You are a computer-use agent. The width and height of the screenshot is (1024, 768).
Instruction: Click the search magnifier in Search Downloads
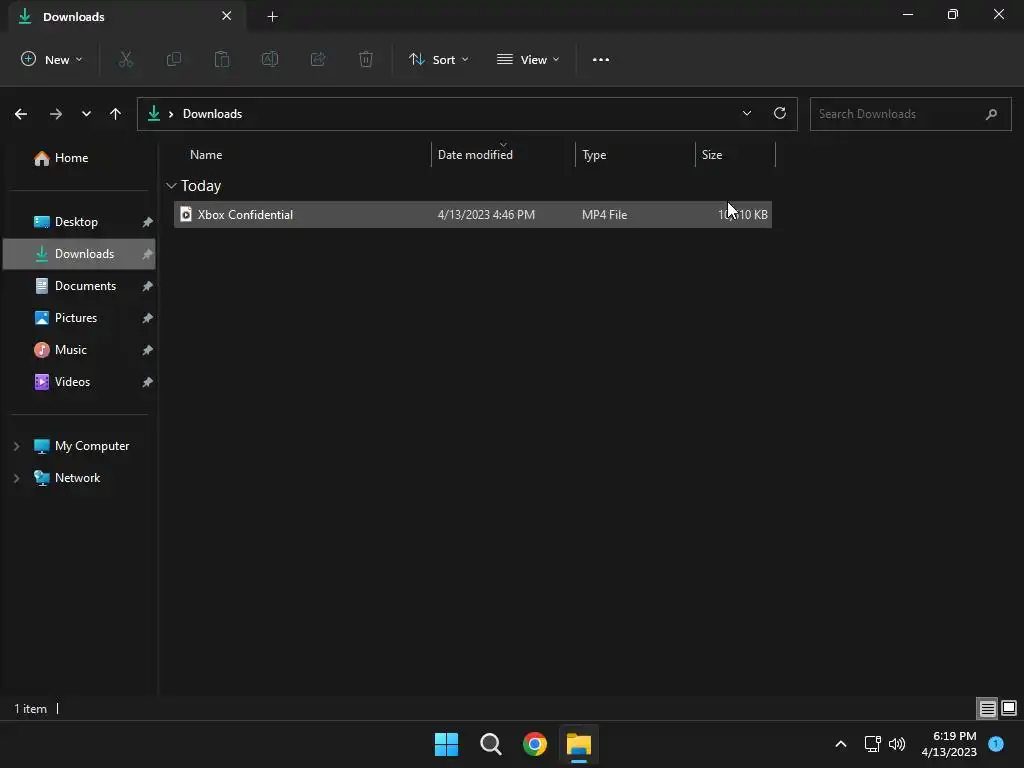(991, 114)
